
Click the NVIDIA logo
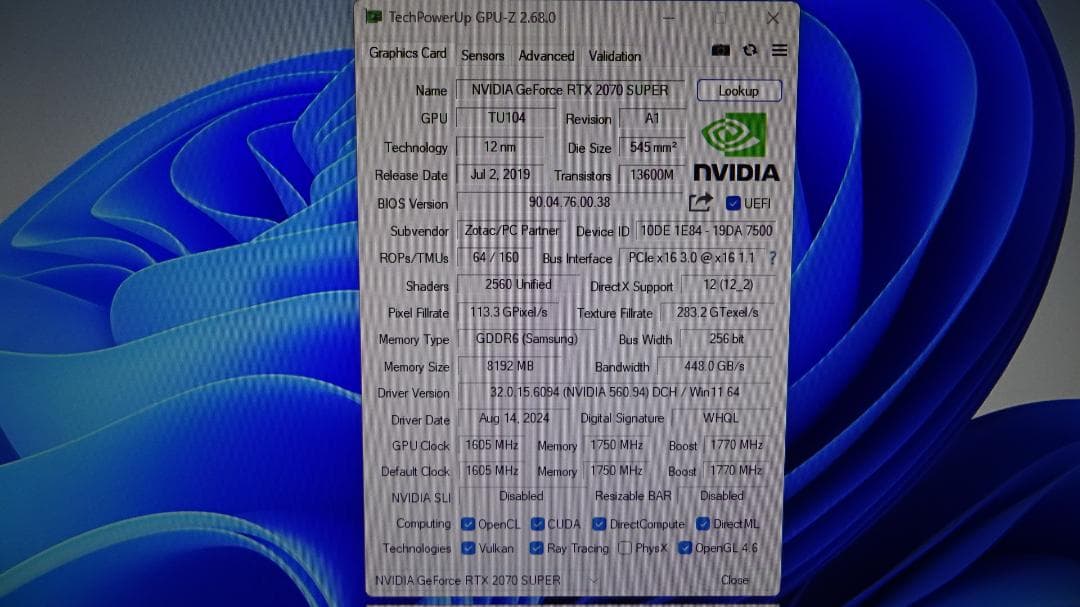(x=736, y=147)
